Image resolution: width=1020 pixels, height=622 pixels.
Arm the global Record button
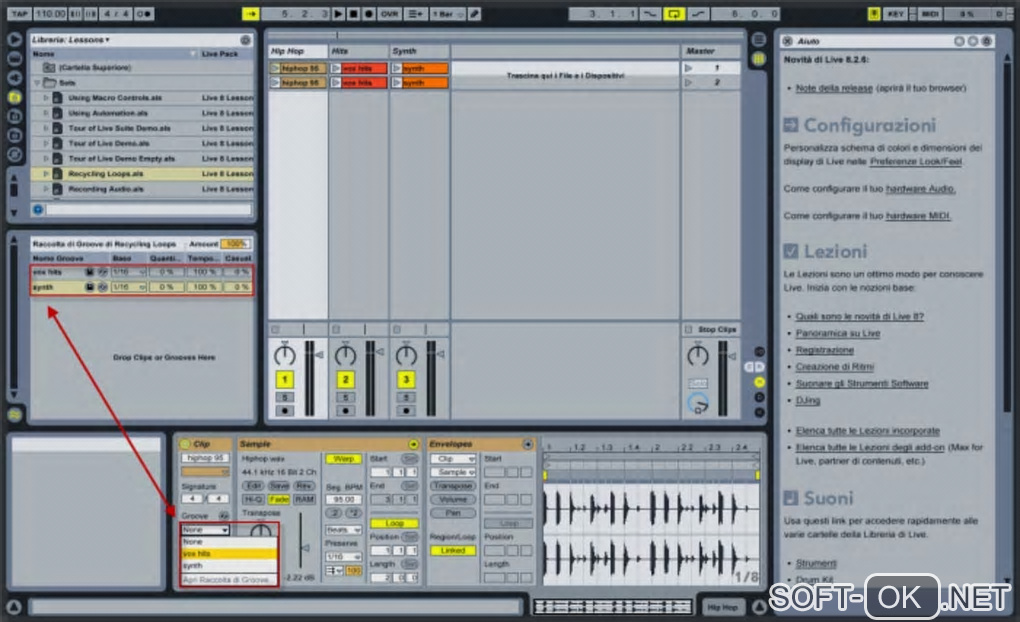coord(368,13)
